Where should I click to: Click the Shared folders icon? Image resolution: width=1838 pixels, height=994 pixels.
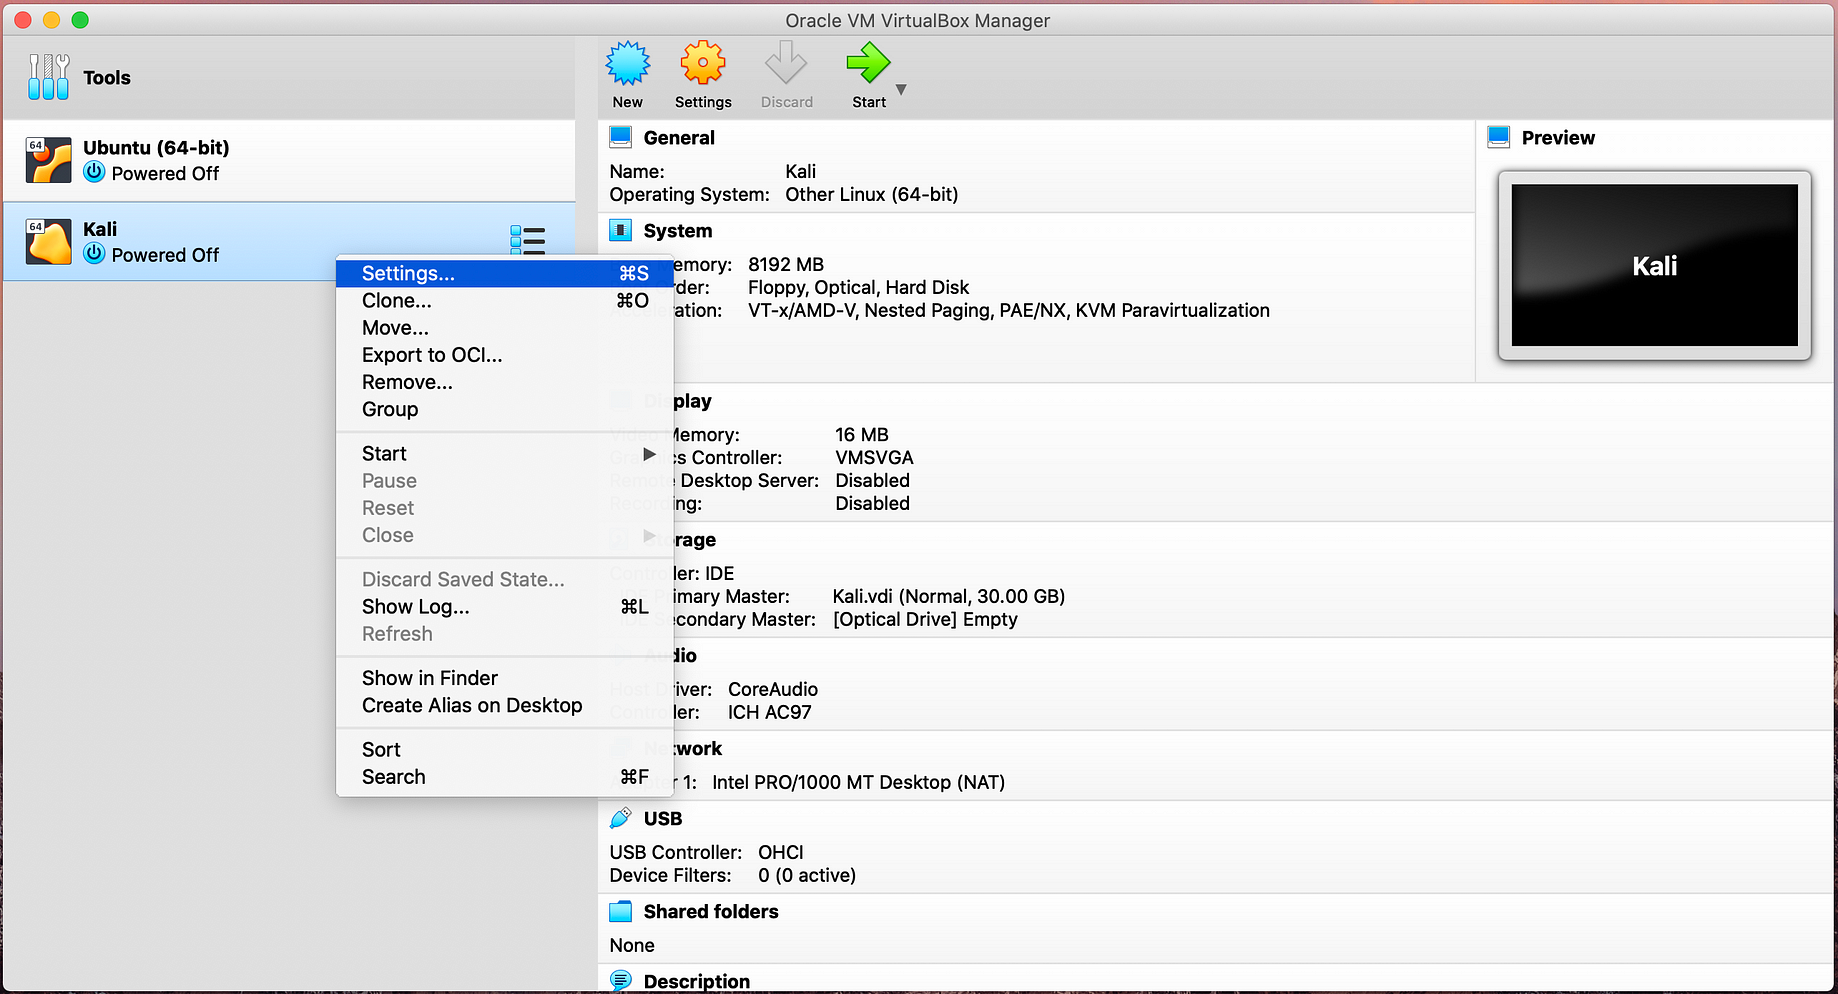click(x=621, y=911)
